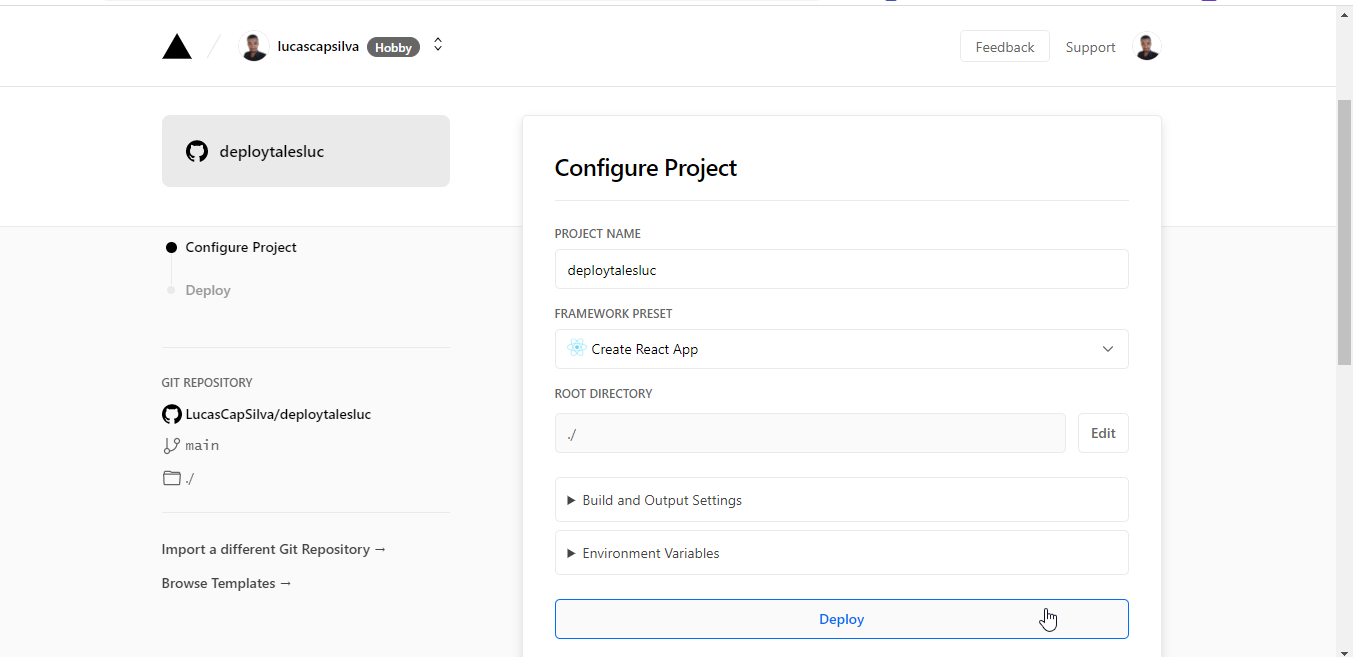Open the user profile avatar menu
Image resolution: width=1353 pixels, height=657 pixels.
tap(1147, 47)
